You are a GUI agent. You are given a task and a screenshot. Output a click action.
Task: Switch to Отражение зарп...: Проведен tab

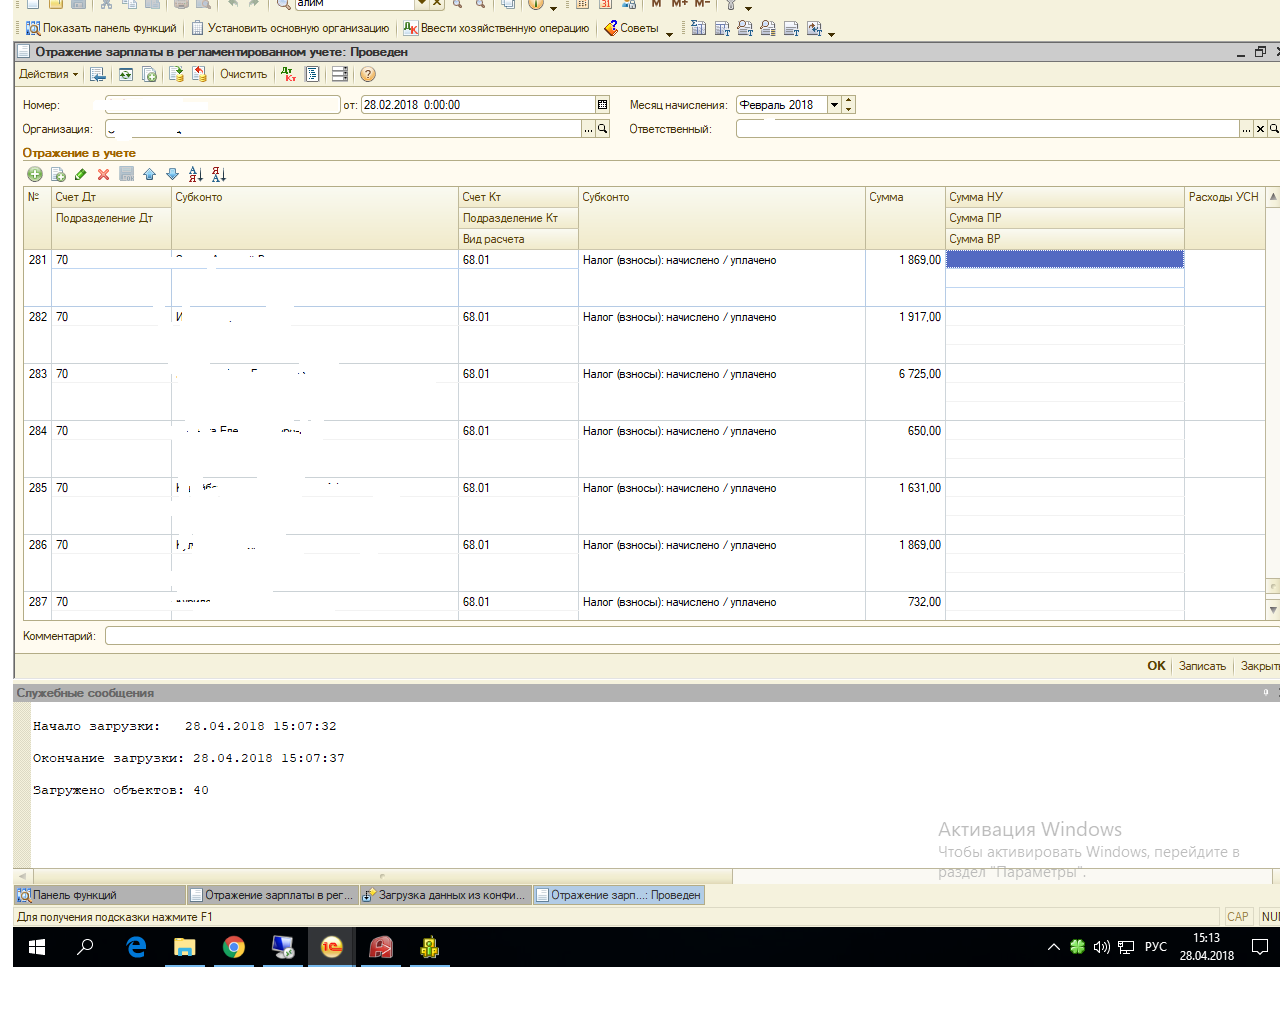(x=619, y=895)
